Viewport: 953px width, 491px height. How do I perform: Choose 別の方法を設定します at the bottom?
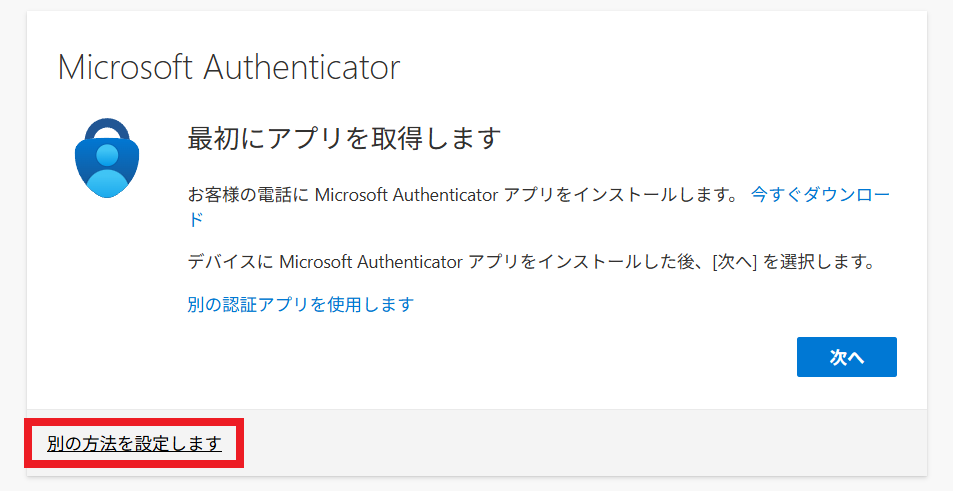134,444
